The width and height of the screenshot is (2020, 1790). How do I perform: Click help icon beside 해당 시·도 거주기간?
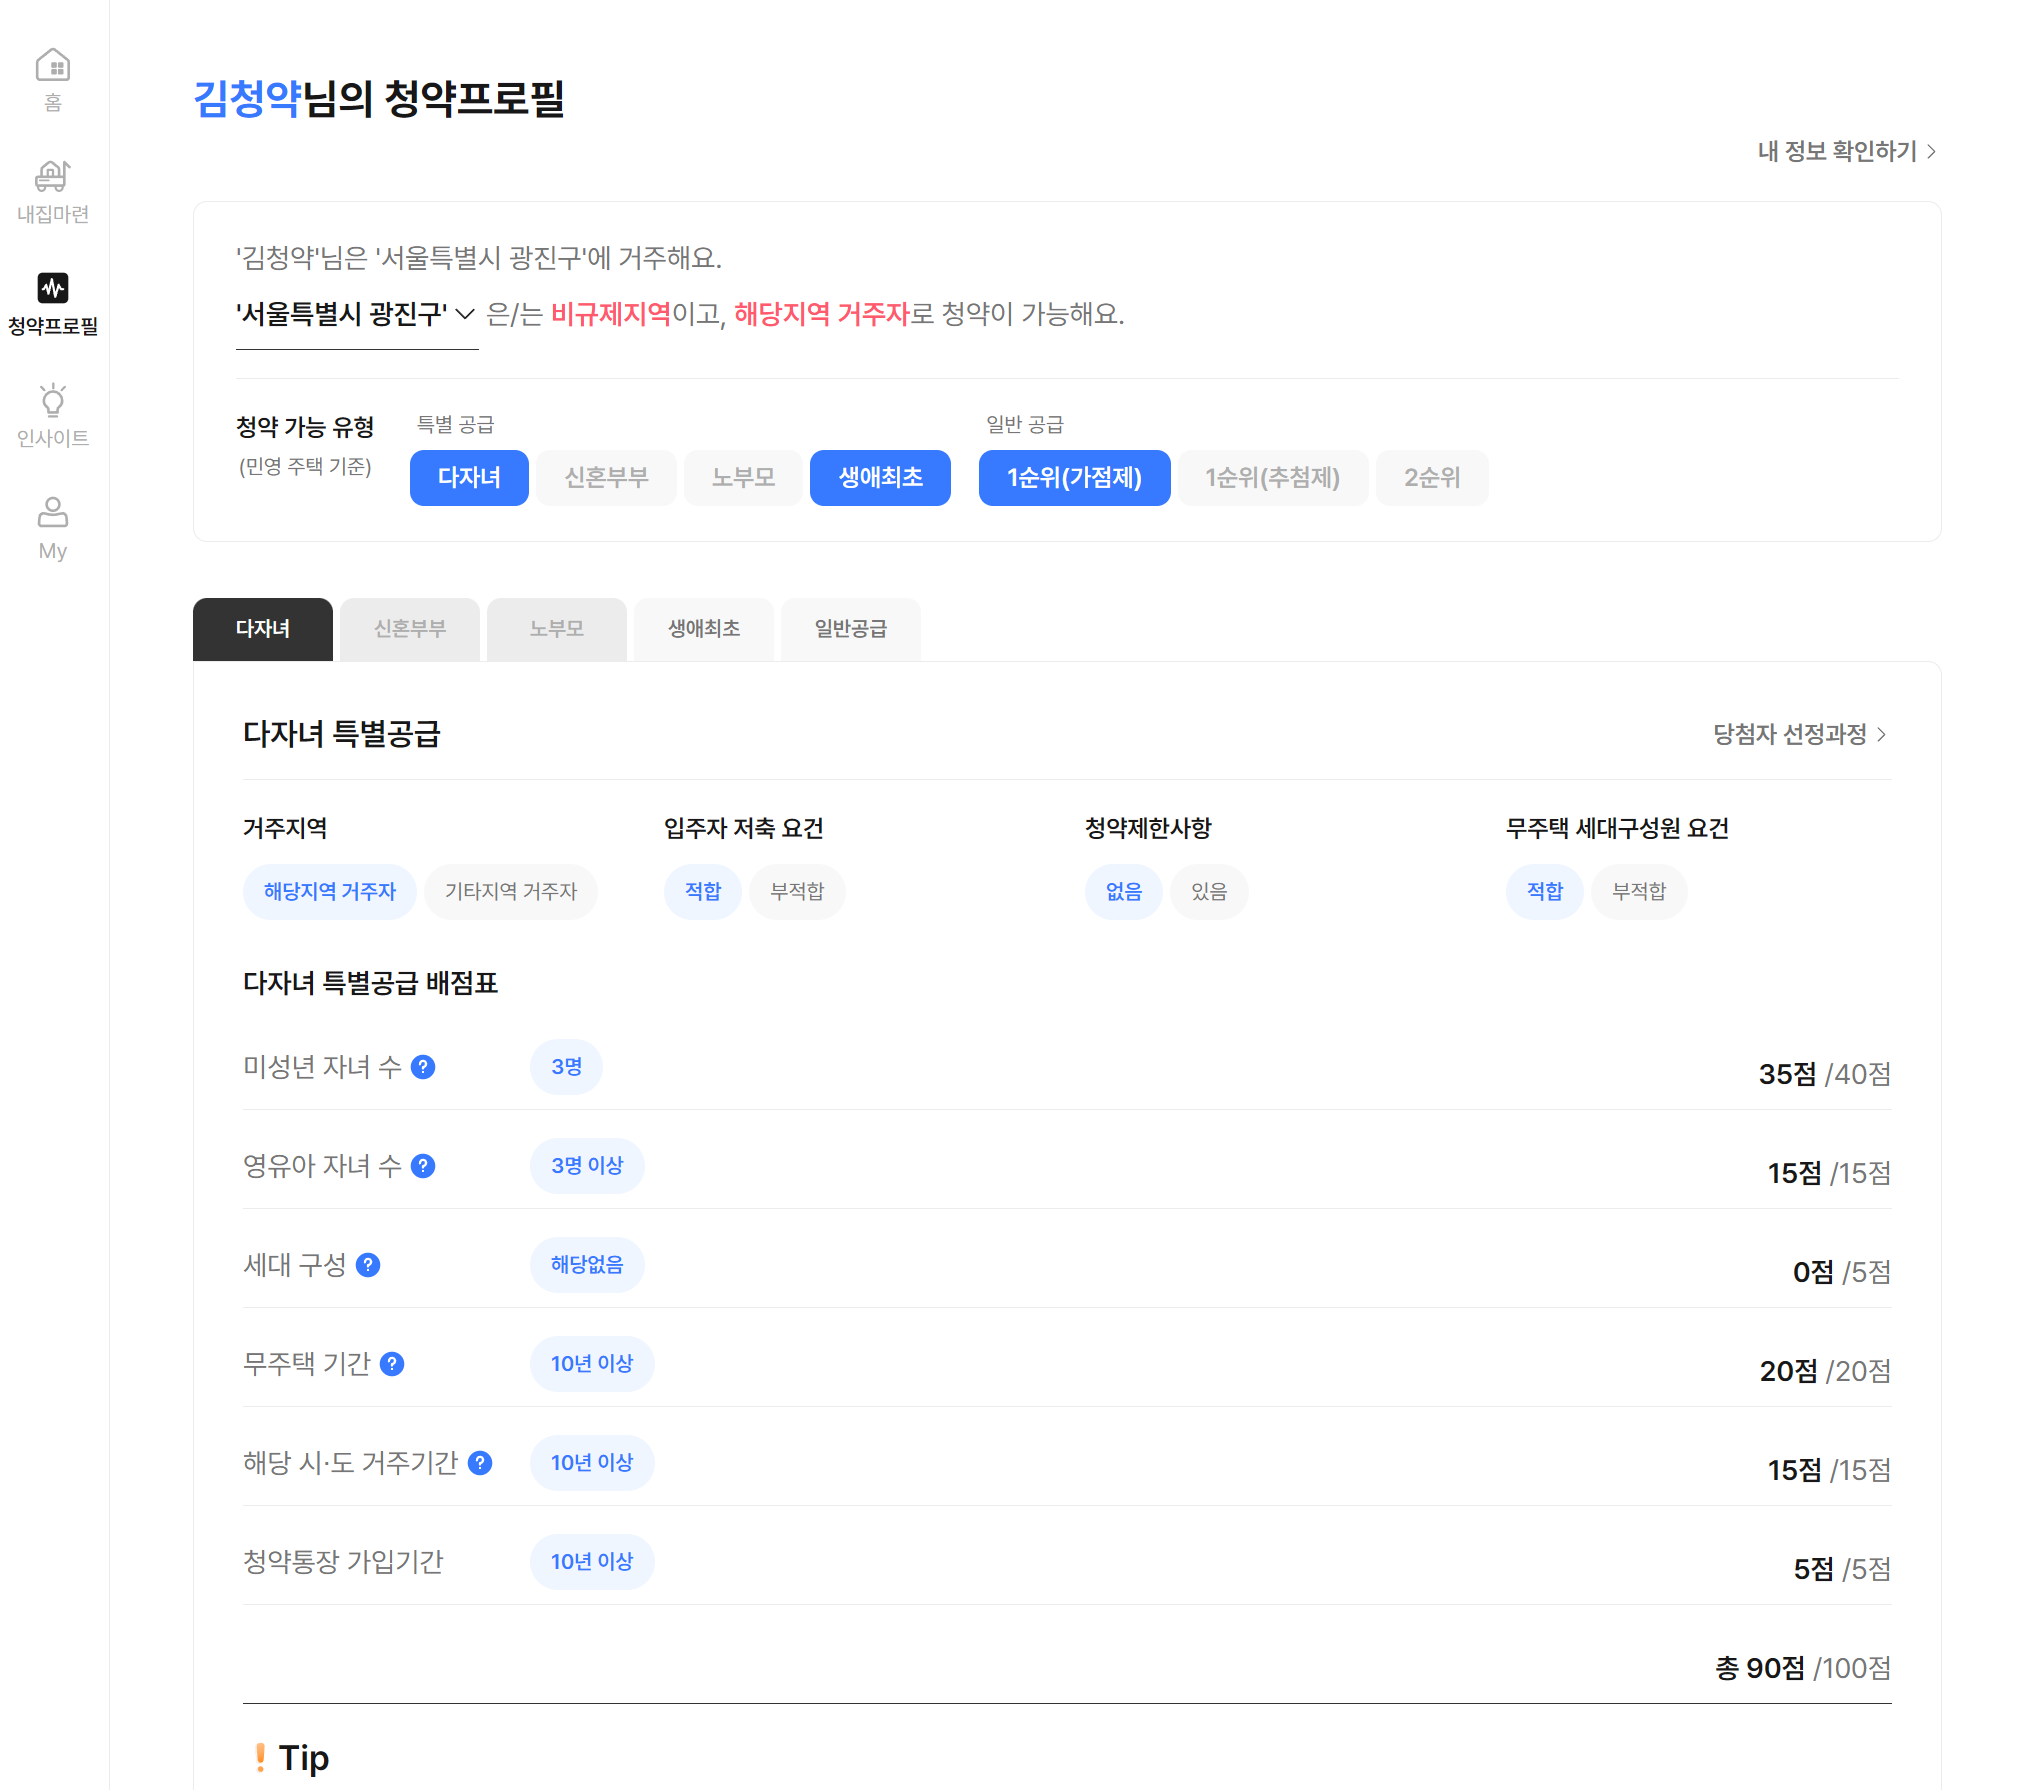pyautogui.click(x=480, y=1463)
